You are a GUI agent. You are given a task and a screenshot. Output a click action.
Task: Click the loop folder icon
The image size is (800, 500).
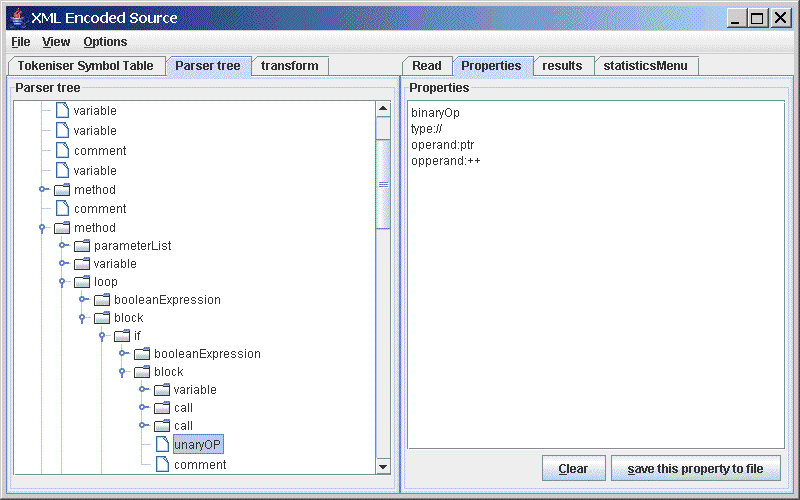click(x=81, y=282)
